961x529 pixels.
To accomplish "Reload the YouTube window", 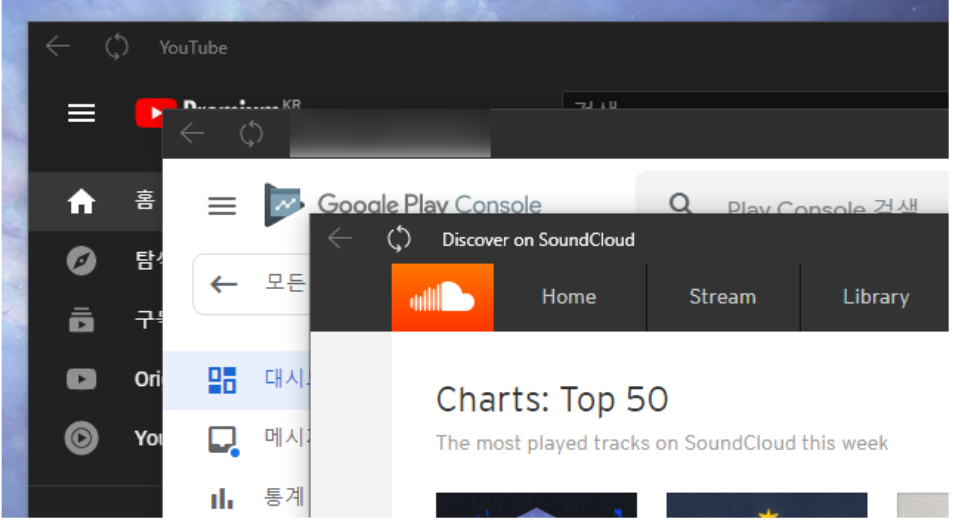I will coord(116,47).
